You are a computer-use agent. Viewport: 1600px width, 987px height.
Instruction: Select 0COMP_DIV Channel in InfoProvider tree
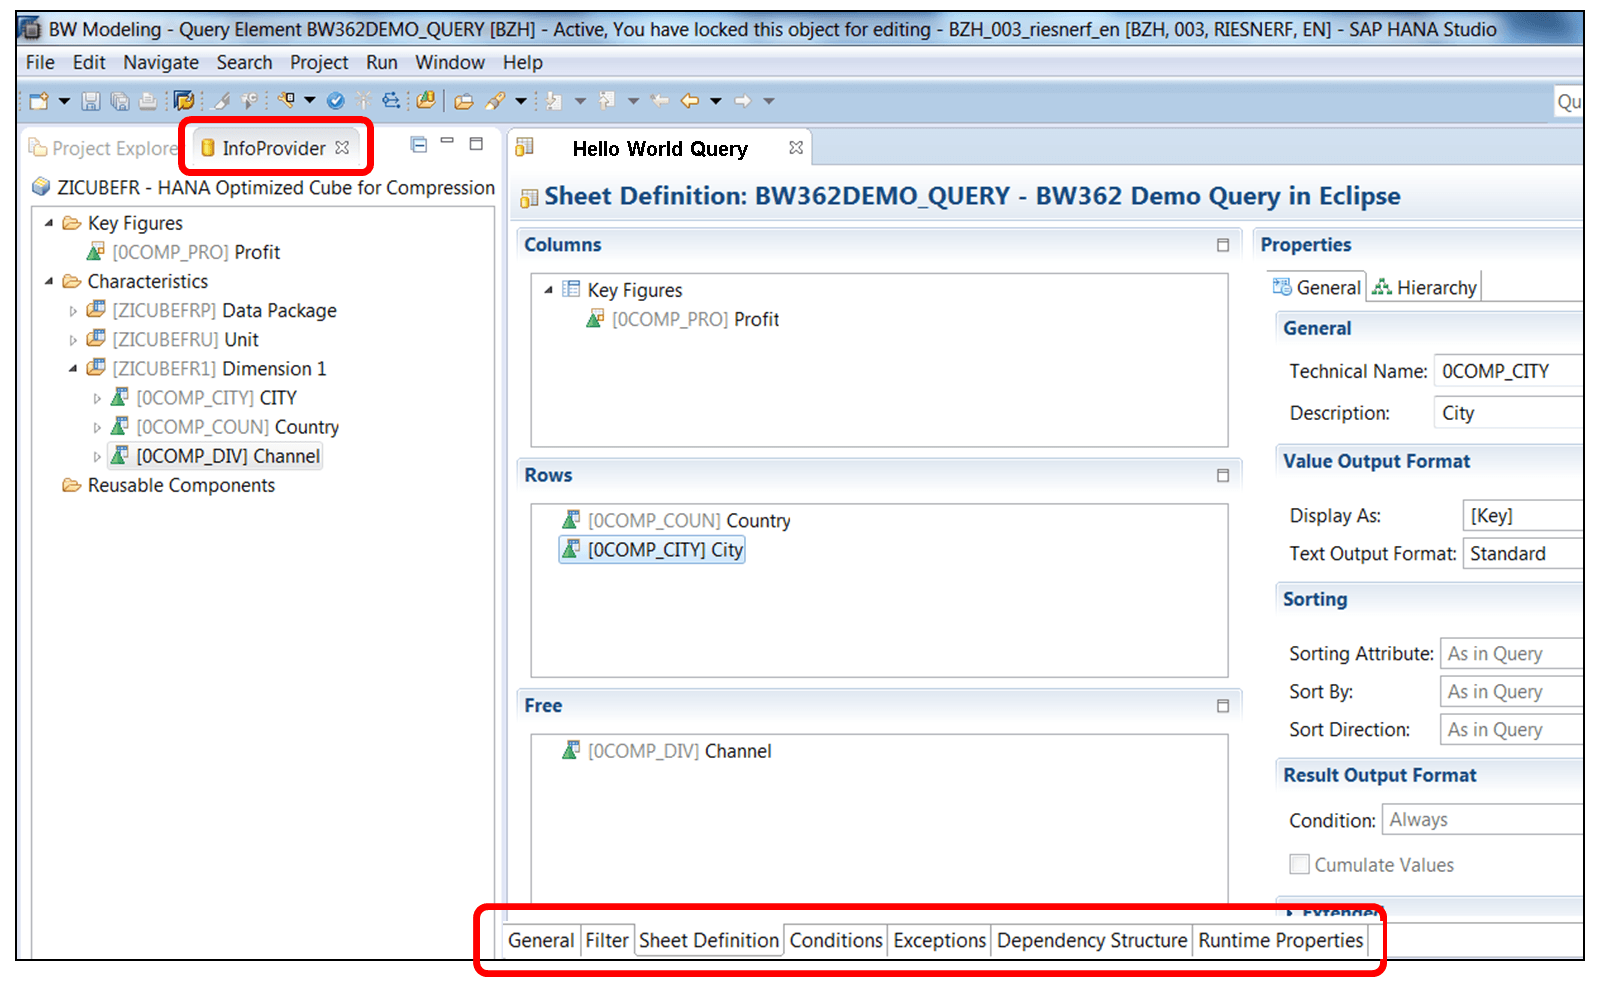[215, 457]
